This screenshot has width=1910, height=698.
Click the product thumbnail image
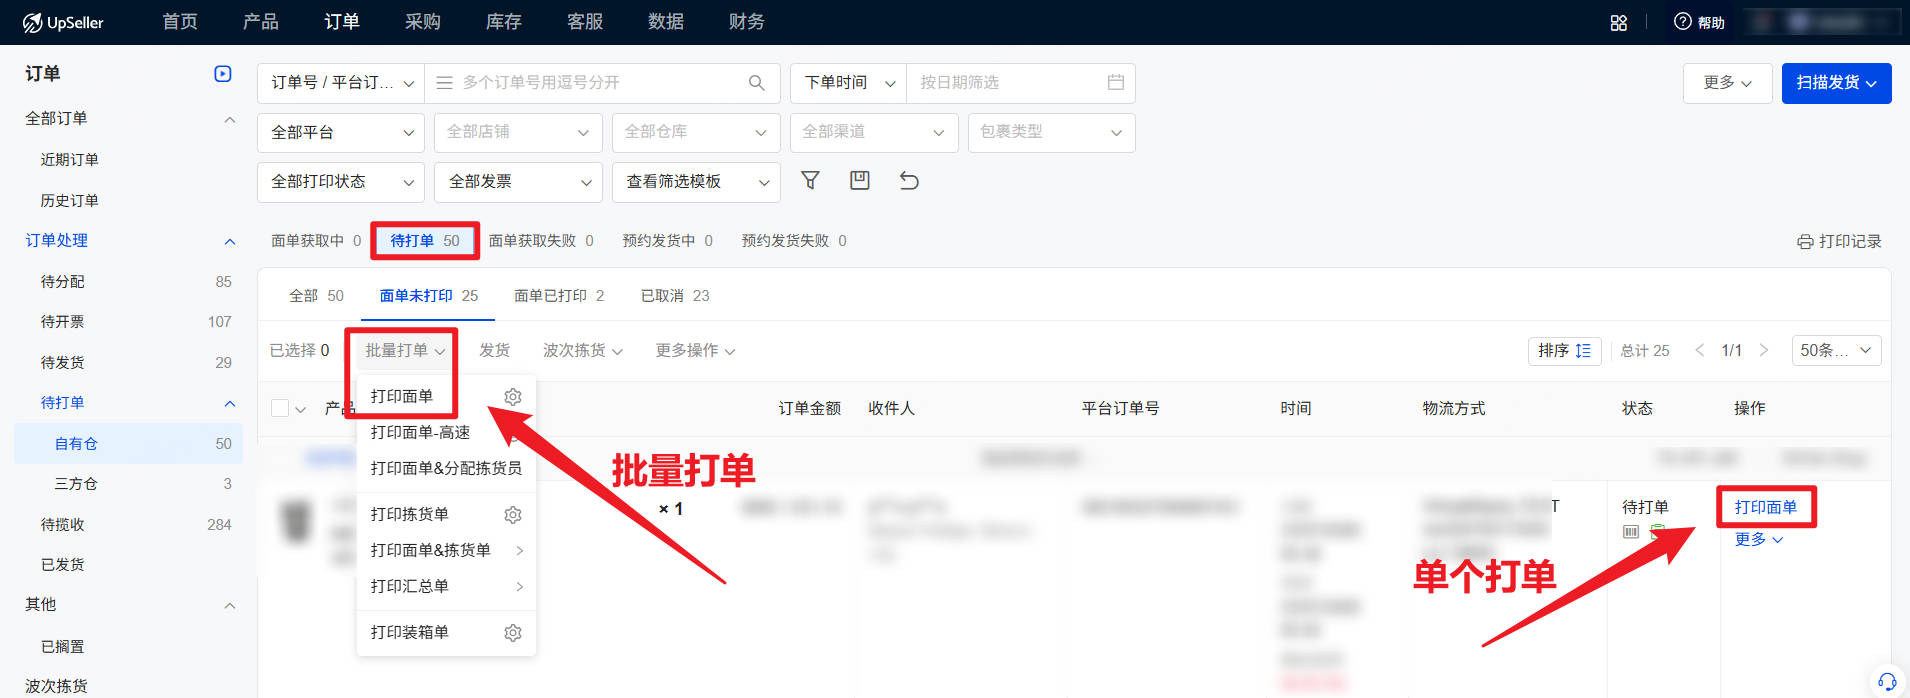click(297, 522)
